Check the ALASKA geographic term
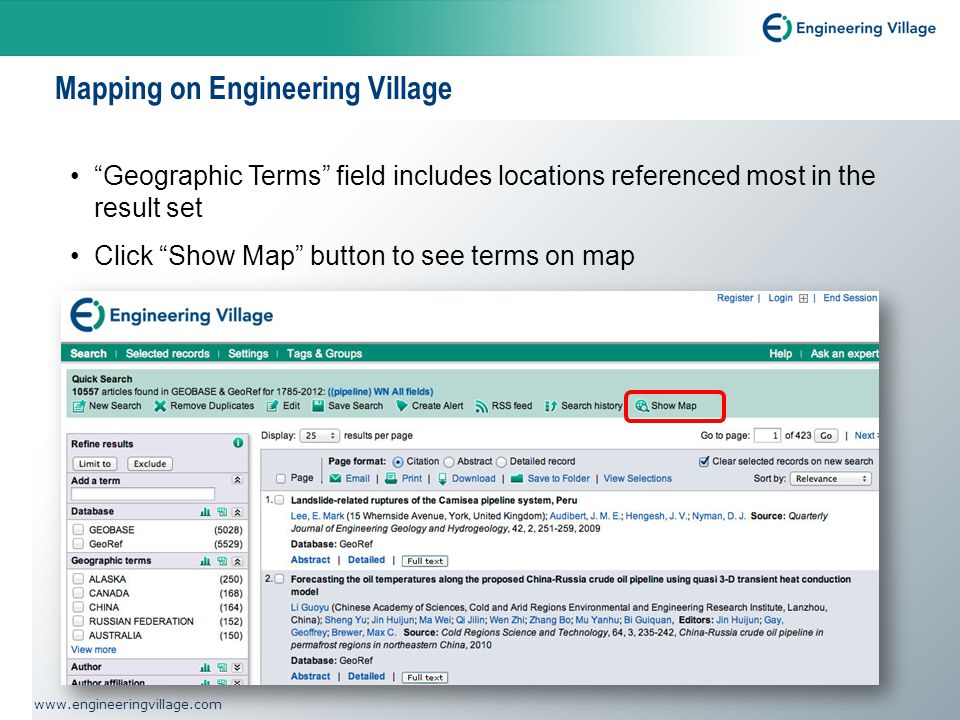Viewport: 960px width, 720px height. (x=78, y=579)
